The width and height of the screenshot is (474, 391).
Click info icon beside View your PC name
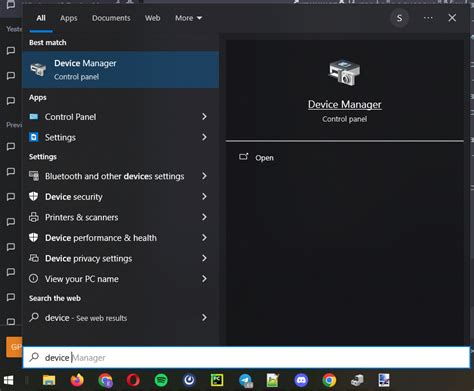point(33,279)
